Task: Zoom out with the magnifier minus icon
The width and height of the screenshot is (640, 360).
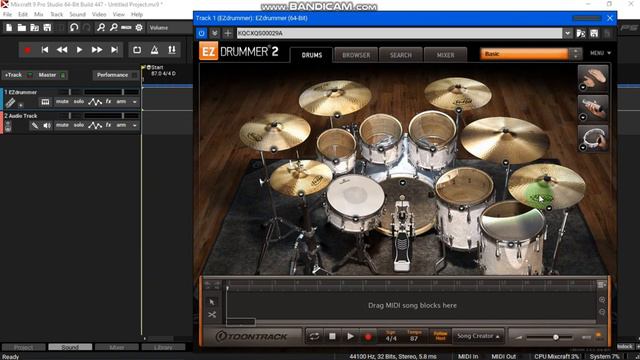Action: [113, 28]
